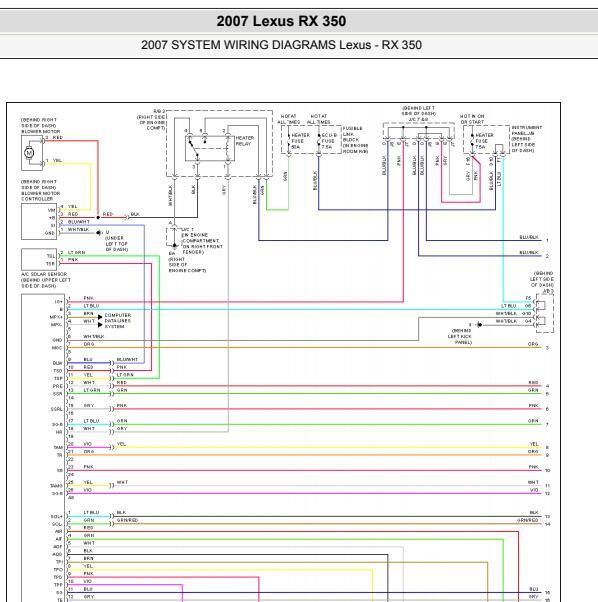This screenshot has width=598, height=602.
Task: Select the "(UNDER LEFT TOP OF DASH)" ground note
Action: 116,244
